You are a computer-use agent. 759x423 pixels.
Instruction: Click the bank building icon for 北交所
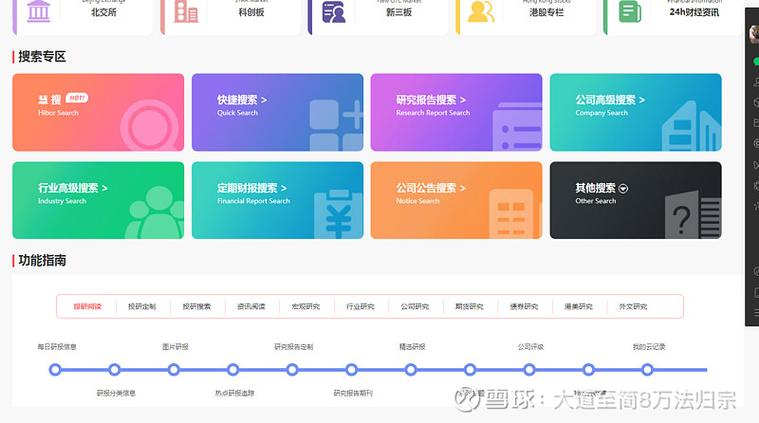tap(39, 11)
